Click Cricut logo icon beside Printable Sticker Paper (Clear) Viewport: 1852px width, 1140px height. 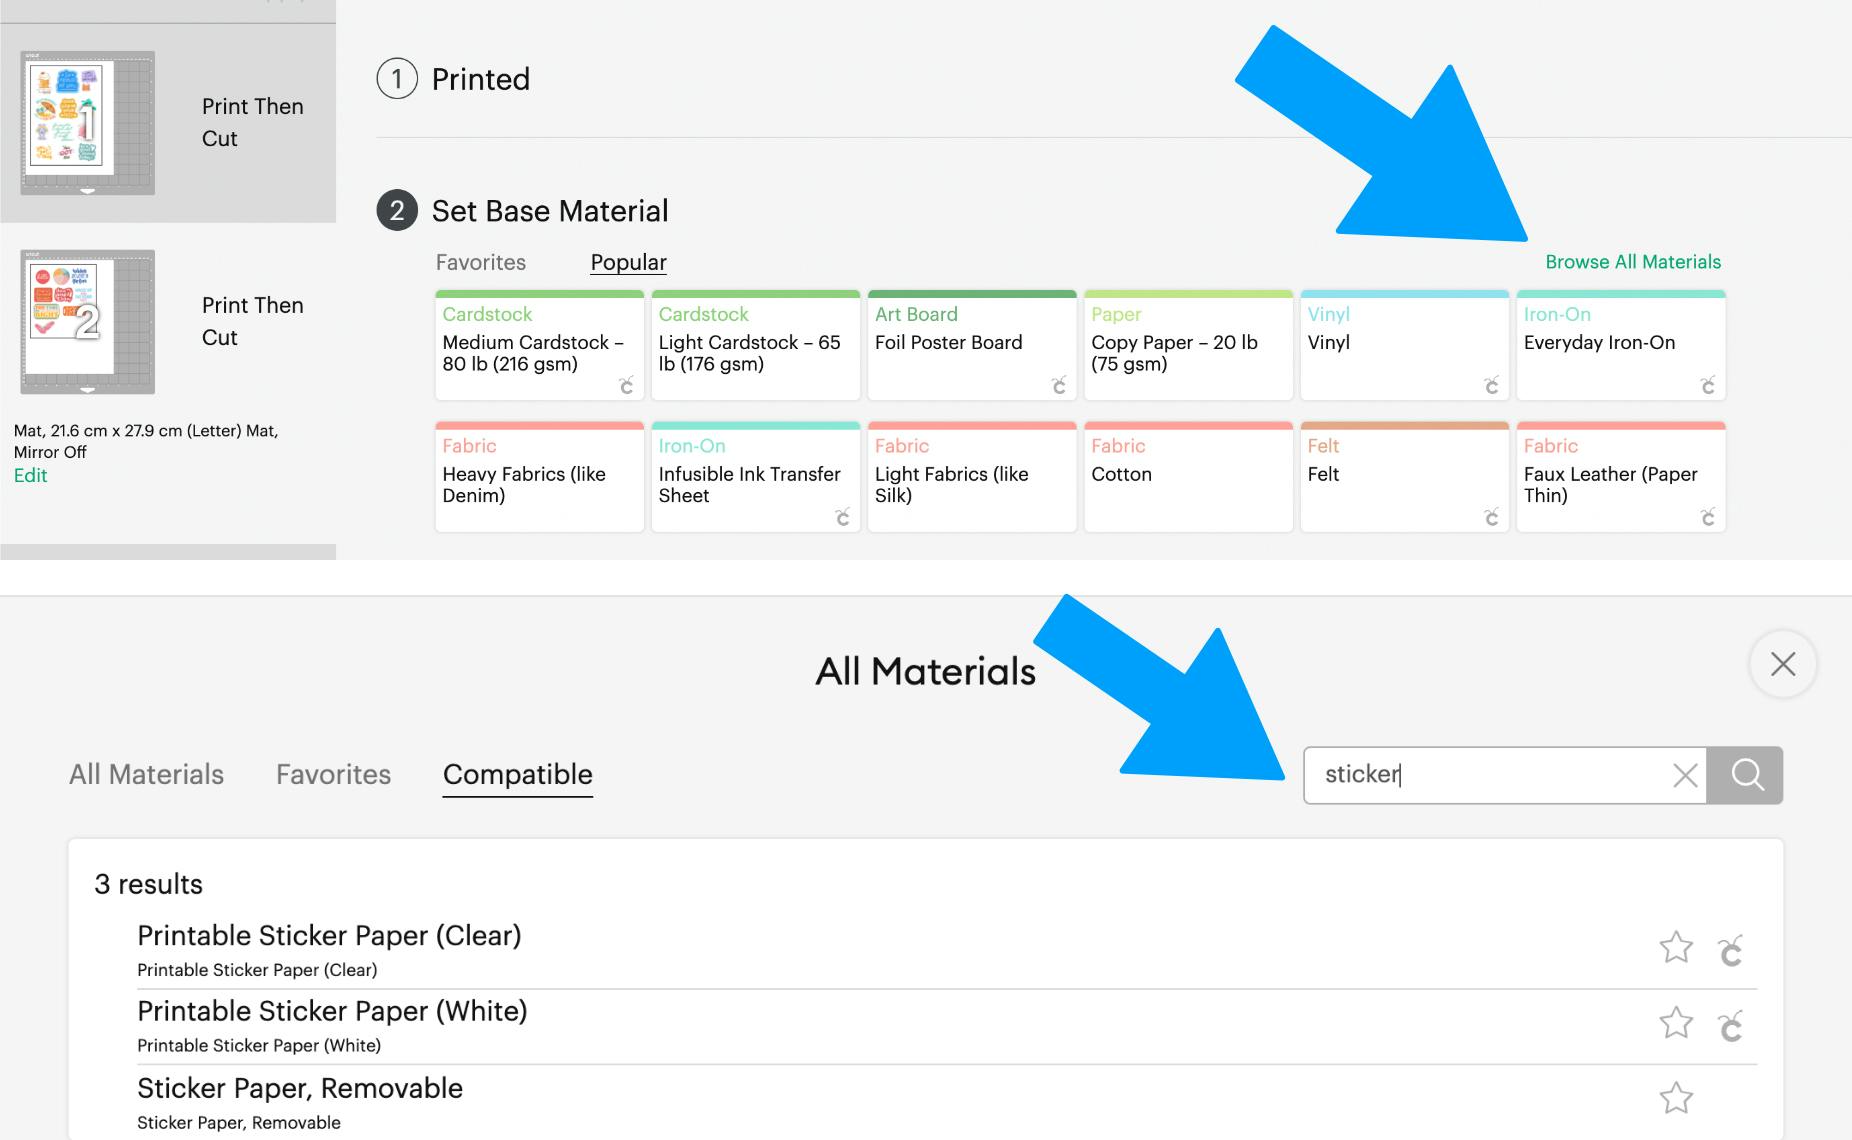(1731, 950)
